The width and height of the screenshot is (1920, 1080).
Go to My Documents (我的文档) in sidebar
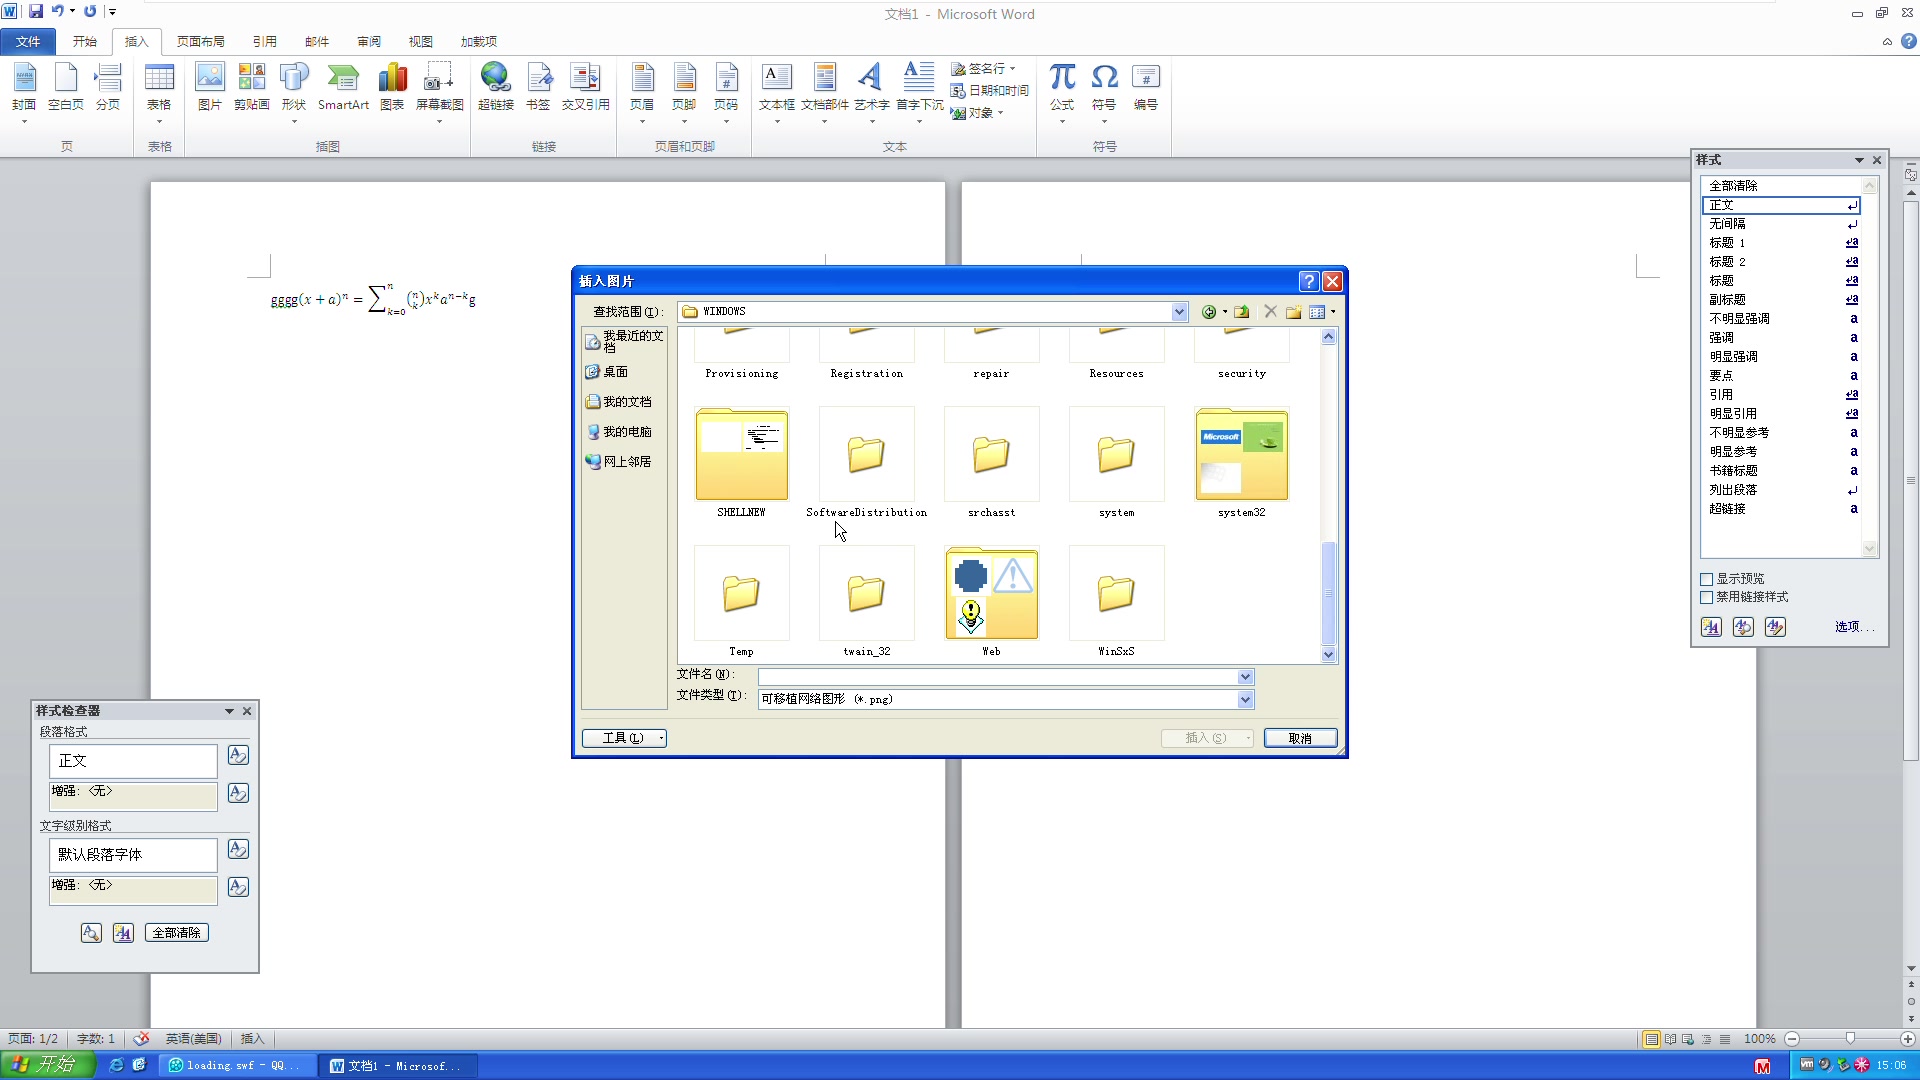[x=619, y=402]
